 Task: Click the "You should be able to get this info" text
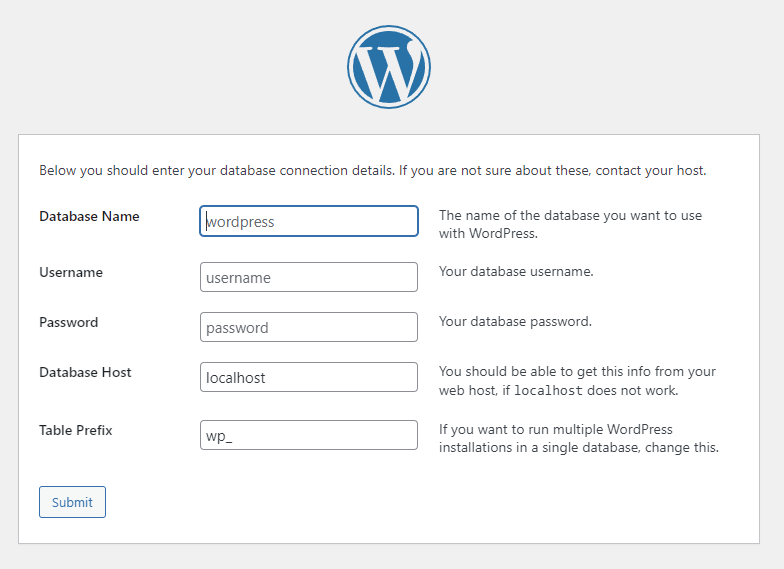click(x=578, y=381)
